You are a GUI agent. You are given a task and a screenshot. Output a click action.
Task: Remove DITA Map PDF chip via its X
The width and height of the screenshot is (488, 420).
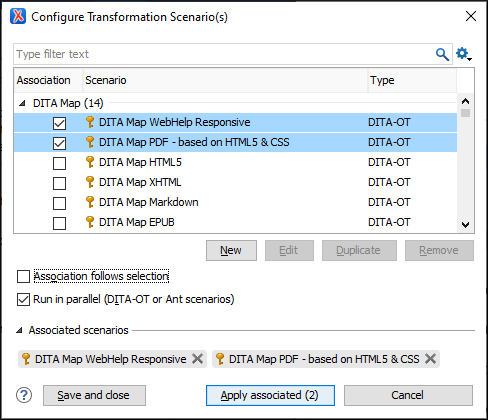430,359
